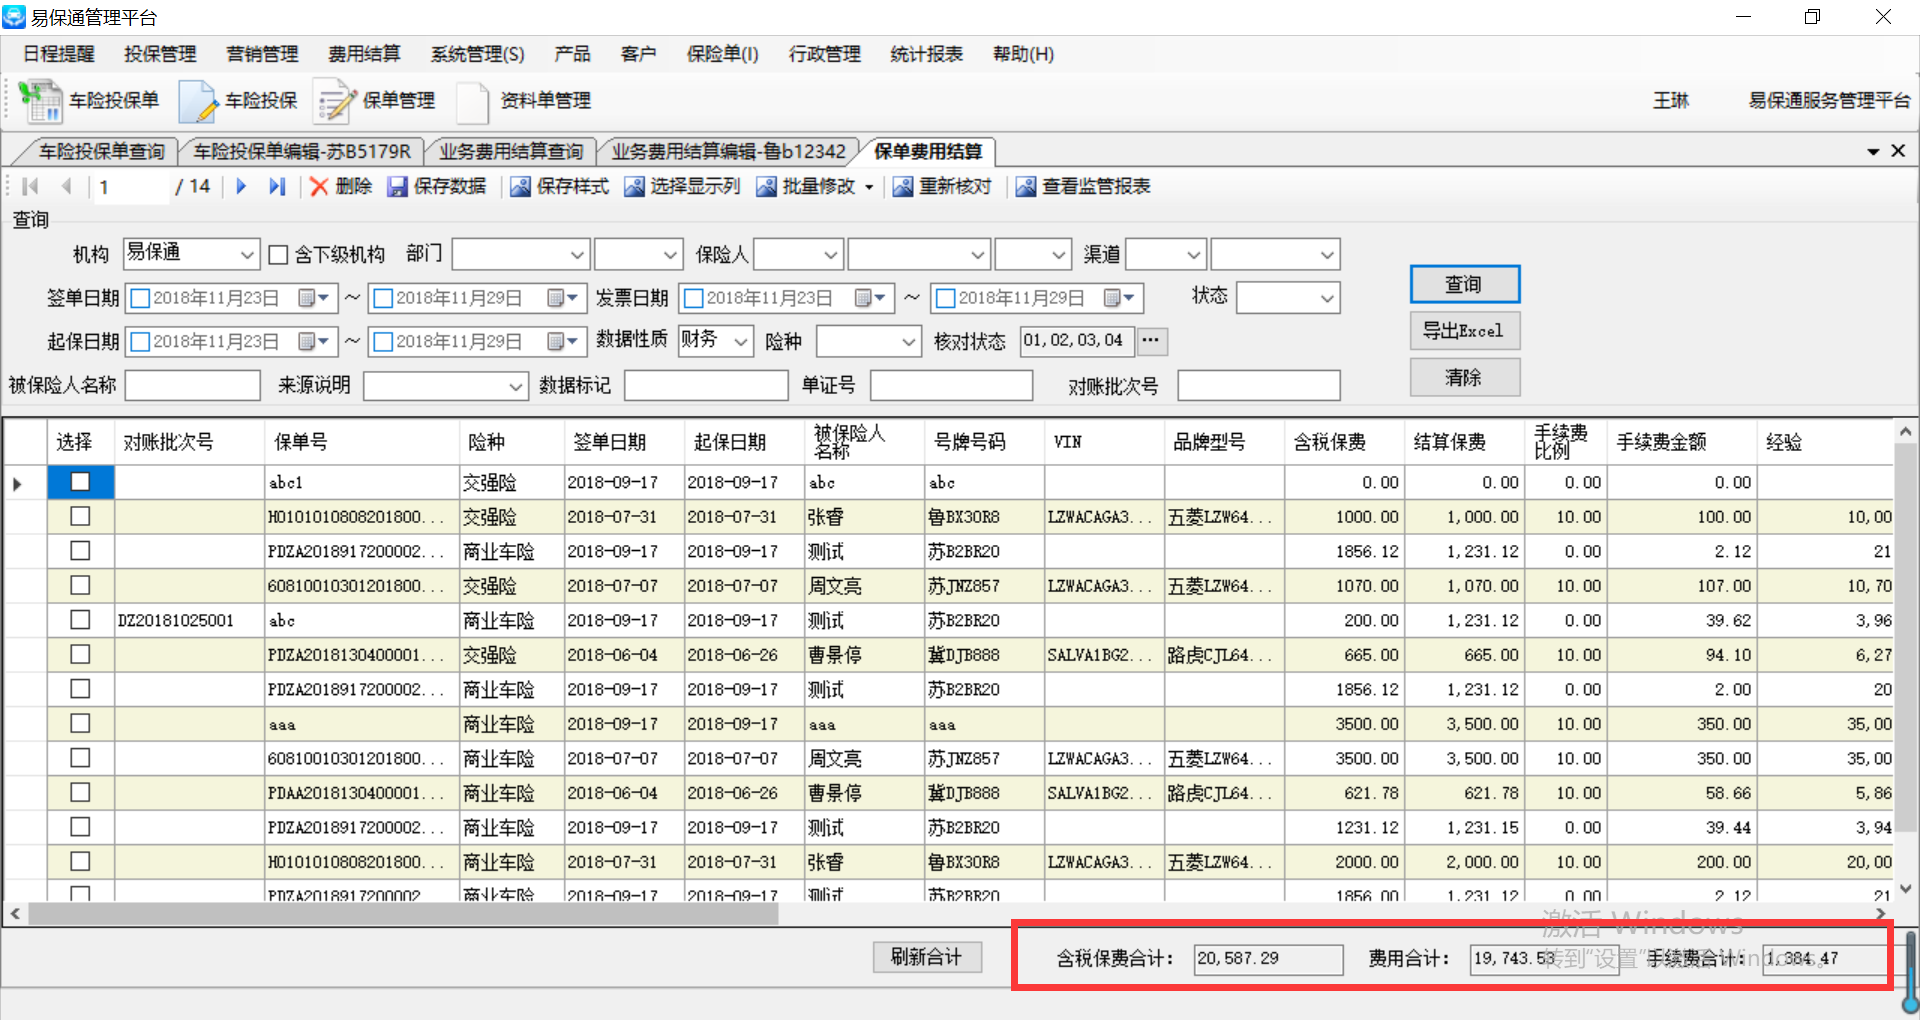Open the 车险投保单 toolbar icon
Screen dimensions: 1920x1020
tap(40, 101)
